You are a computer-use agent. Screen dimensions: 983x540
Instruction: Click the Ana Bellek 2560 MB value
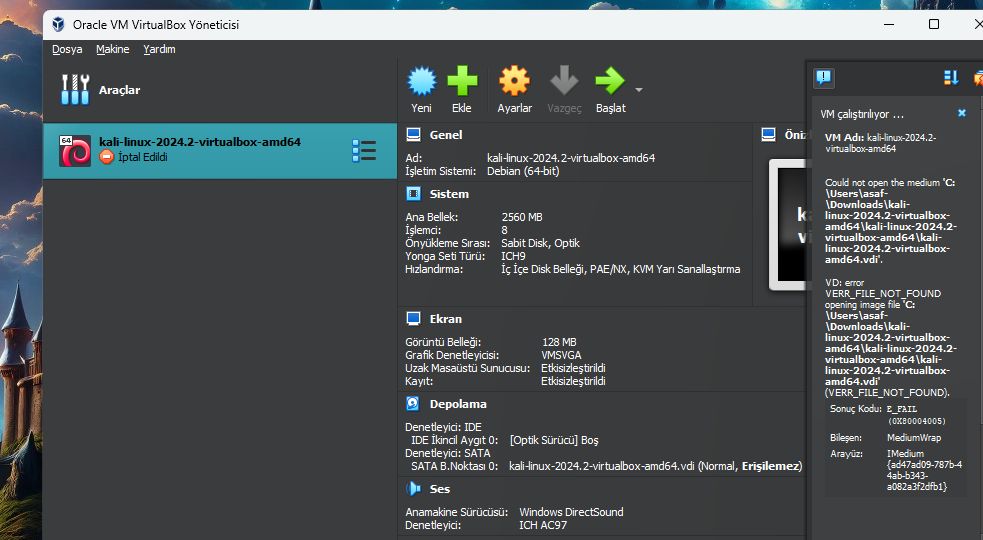click(522, 217)
